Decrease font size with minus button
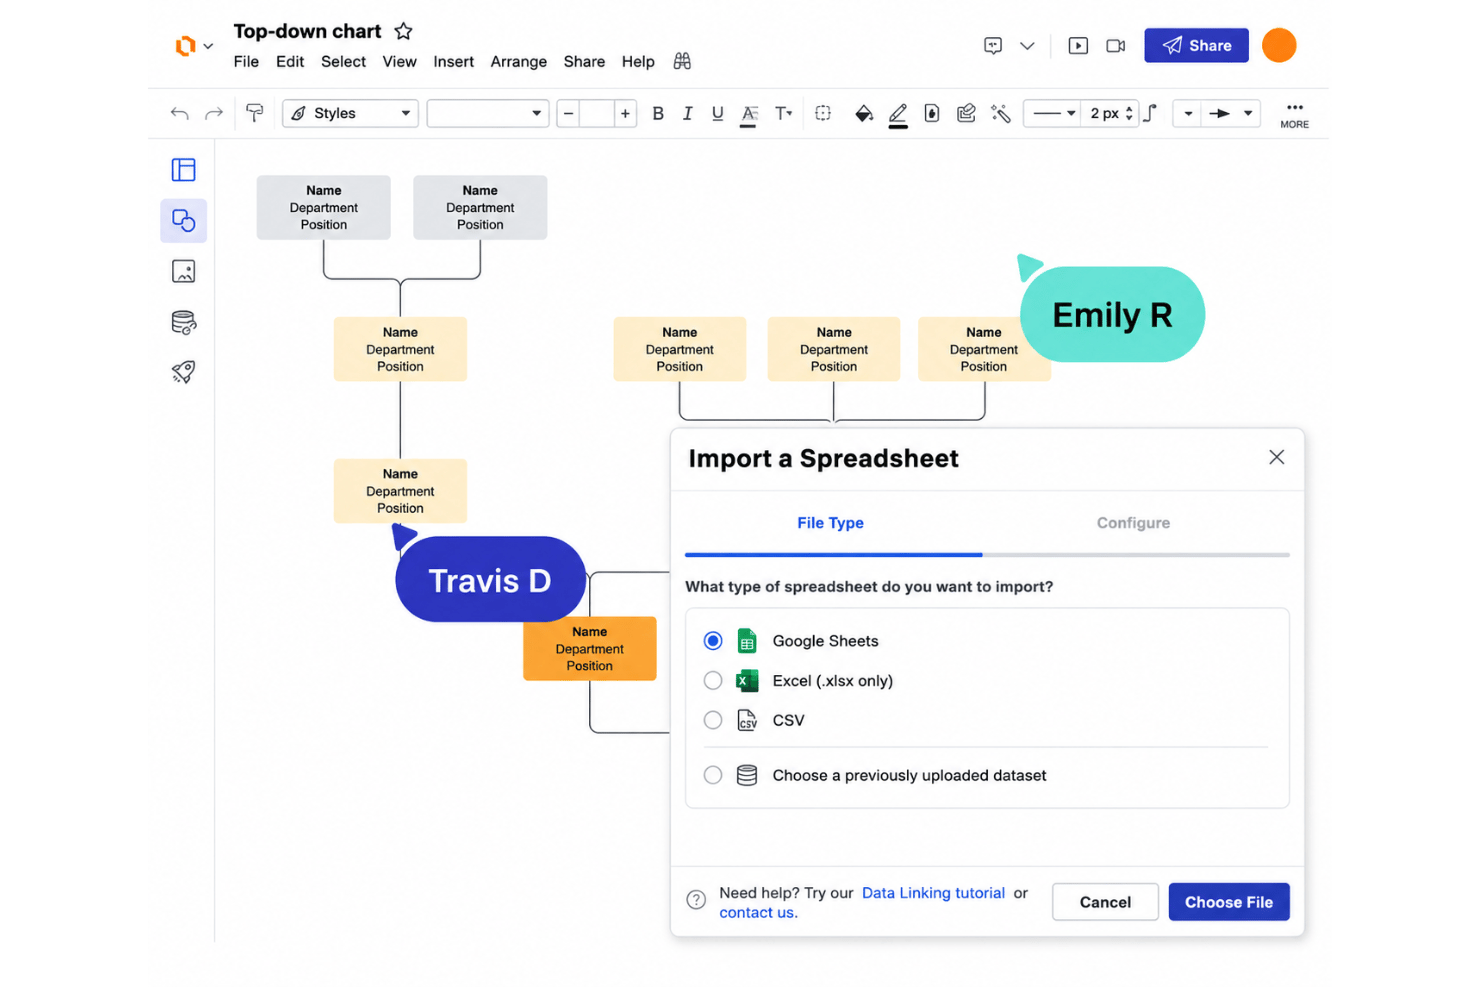 click(568, 114)
